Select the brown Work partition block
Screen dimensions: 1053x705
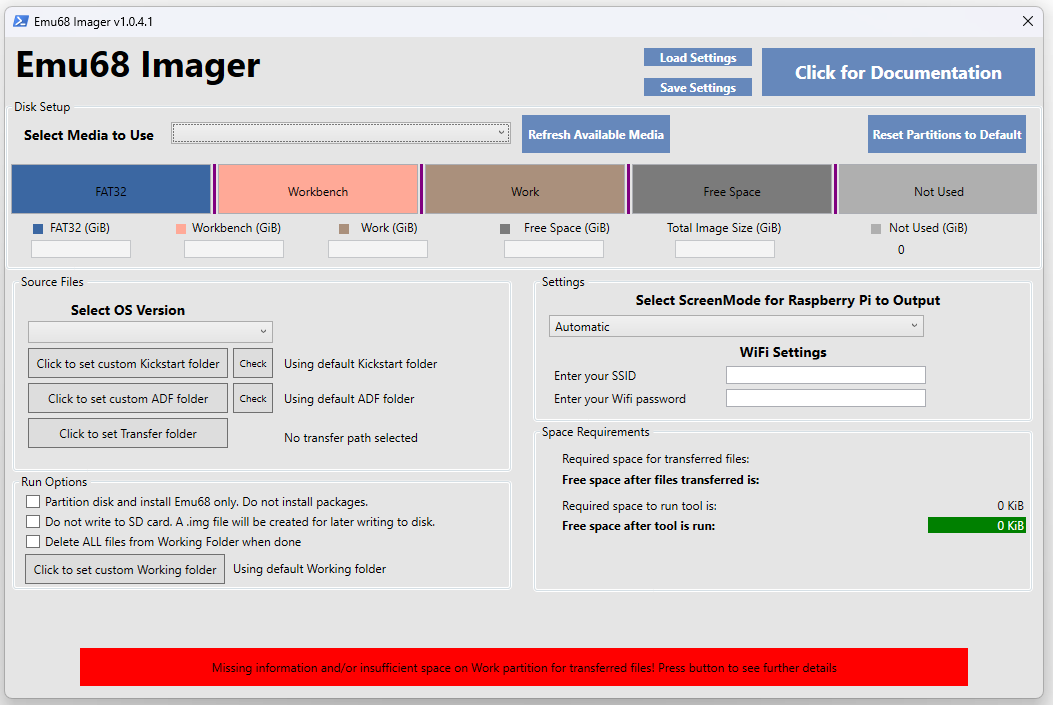(x=524, y=189)
